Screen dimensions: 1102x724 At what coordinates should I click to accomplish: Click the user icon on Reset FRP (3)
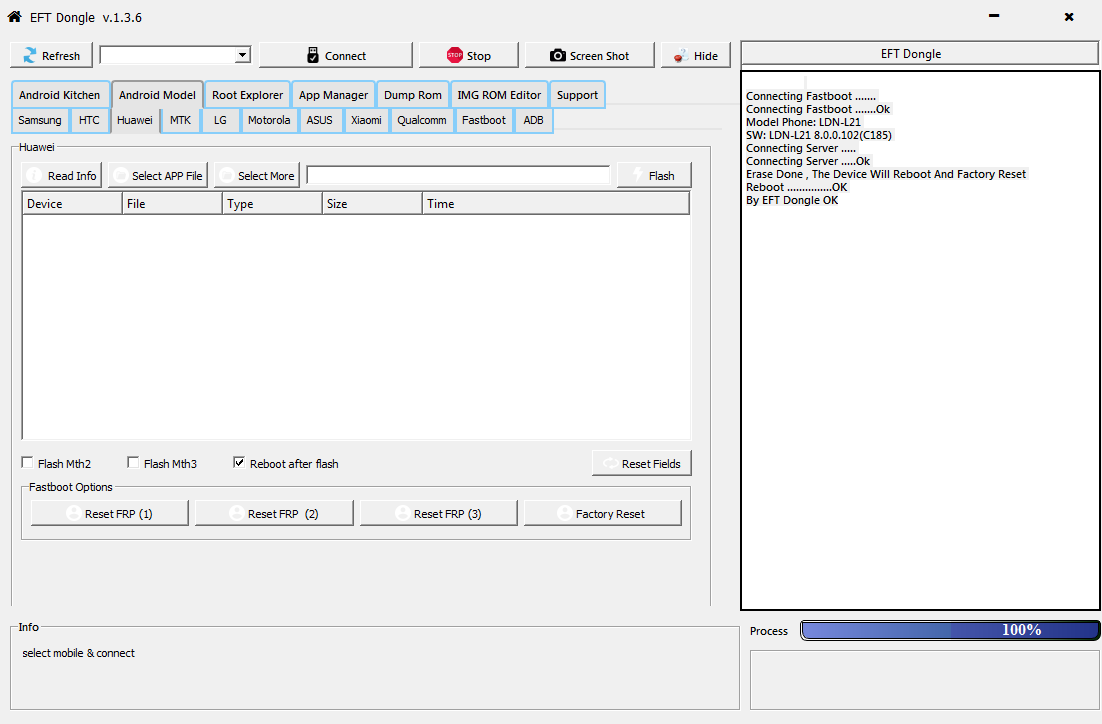click(403, 513)
